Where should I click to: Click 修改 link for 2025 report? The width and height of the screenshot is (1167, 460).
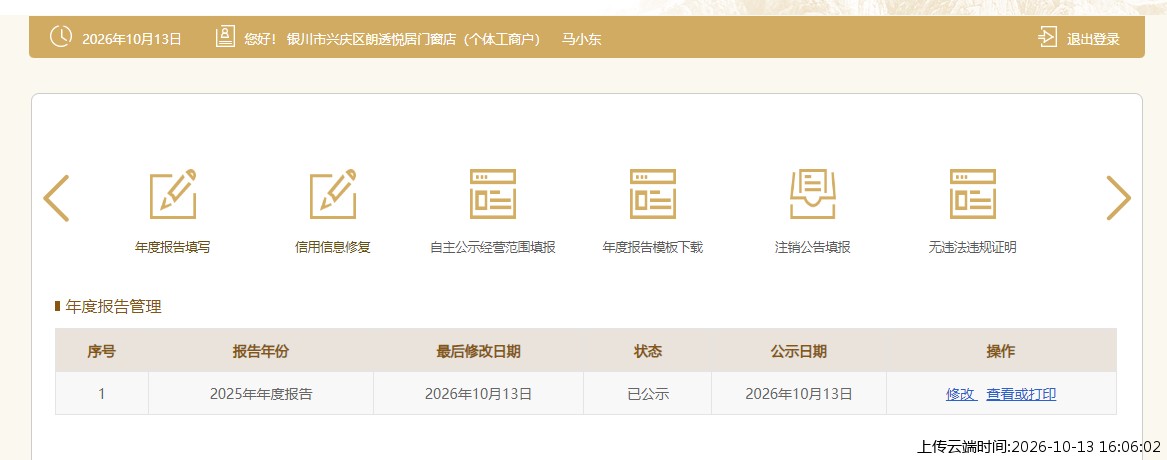point(961,394)
